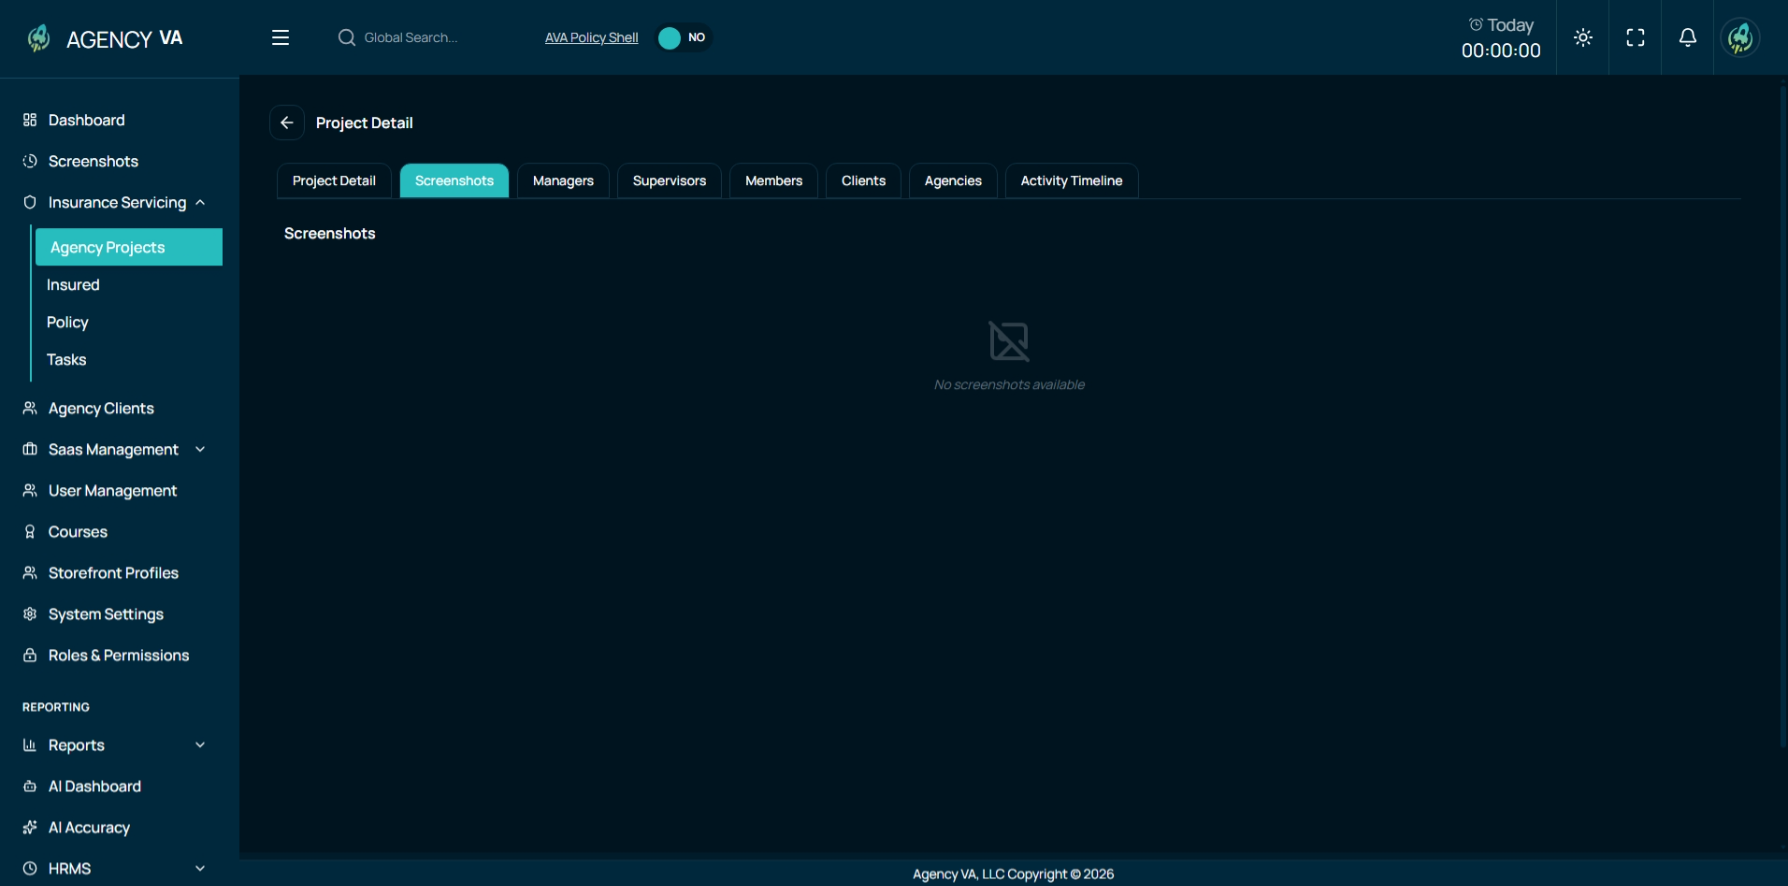
Task: Toggle the light/dark theme sun icon
Action: (x=1583, y=38)
